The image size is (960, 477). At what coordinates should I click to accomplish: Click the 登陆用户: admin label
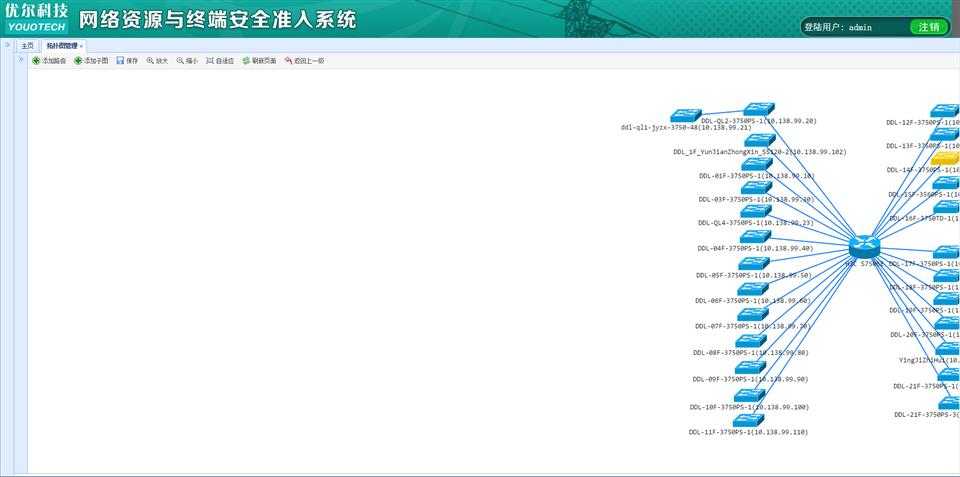click(838, 28)
